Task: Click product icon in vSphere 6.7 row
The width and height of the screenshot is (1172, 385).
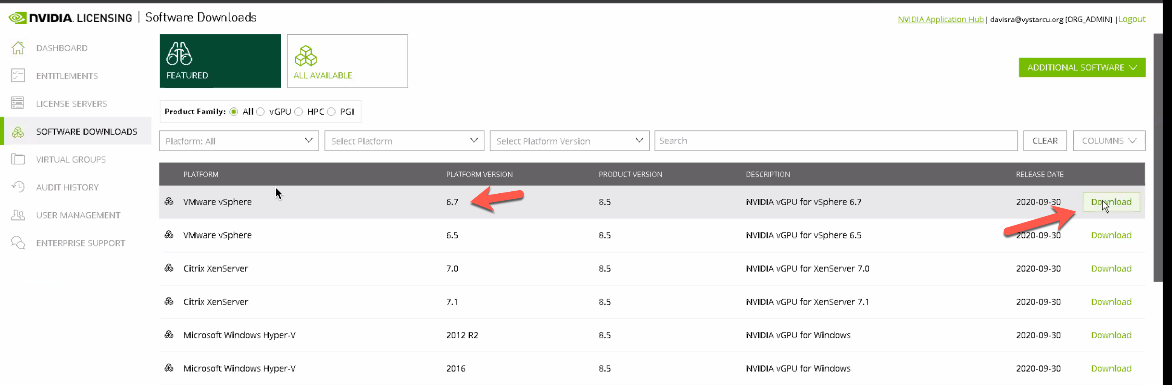Action: coord(169,202)
